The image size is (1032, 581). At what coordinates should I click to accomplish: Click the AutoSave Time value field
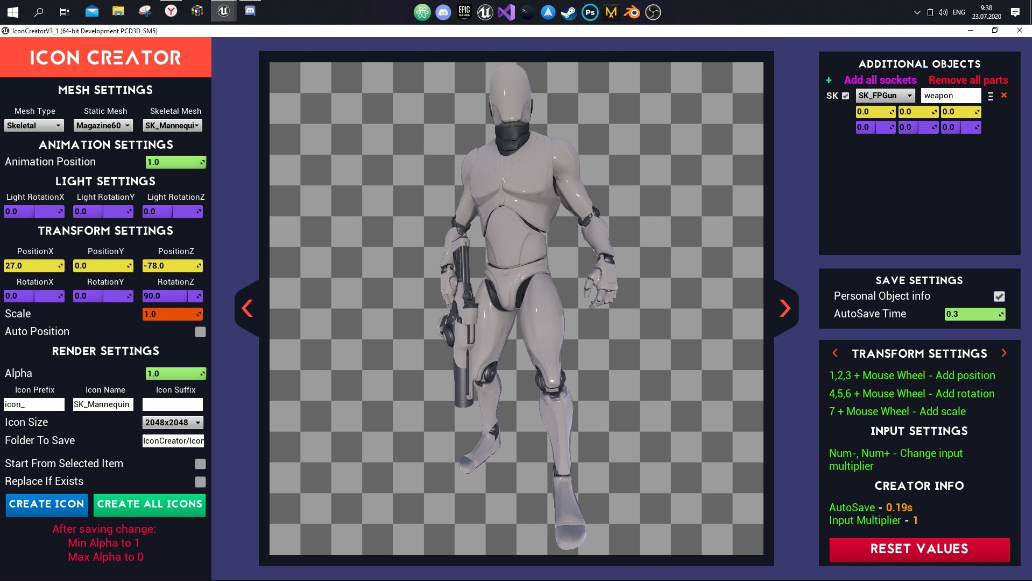(975, 314)
